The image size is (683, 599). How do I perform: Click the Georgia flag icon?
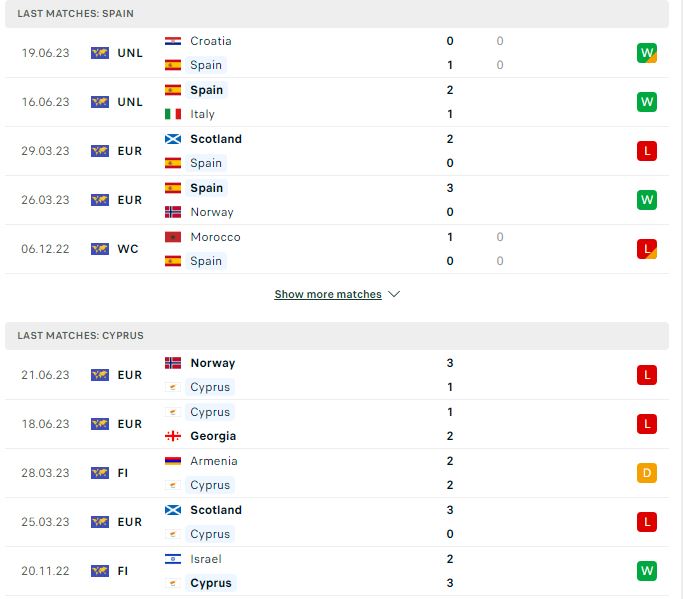pos(173,436)
